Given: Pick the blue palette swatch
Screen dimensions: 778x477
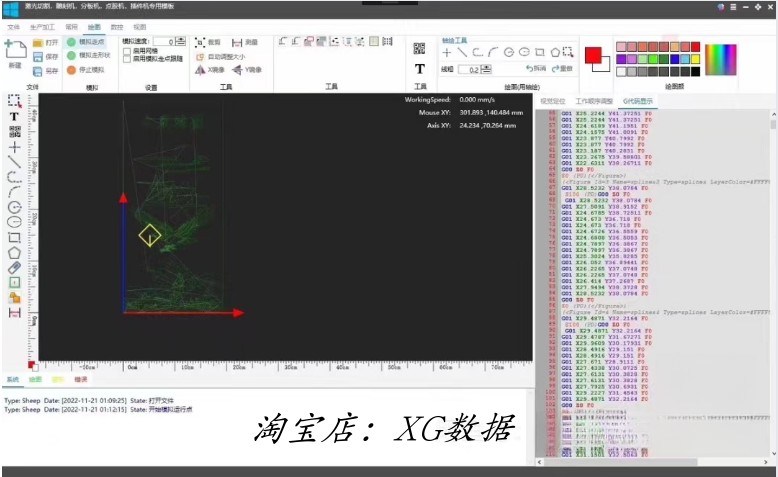Looking at the screenshot, I should 675,59.
